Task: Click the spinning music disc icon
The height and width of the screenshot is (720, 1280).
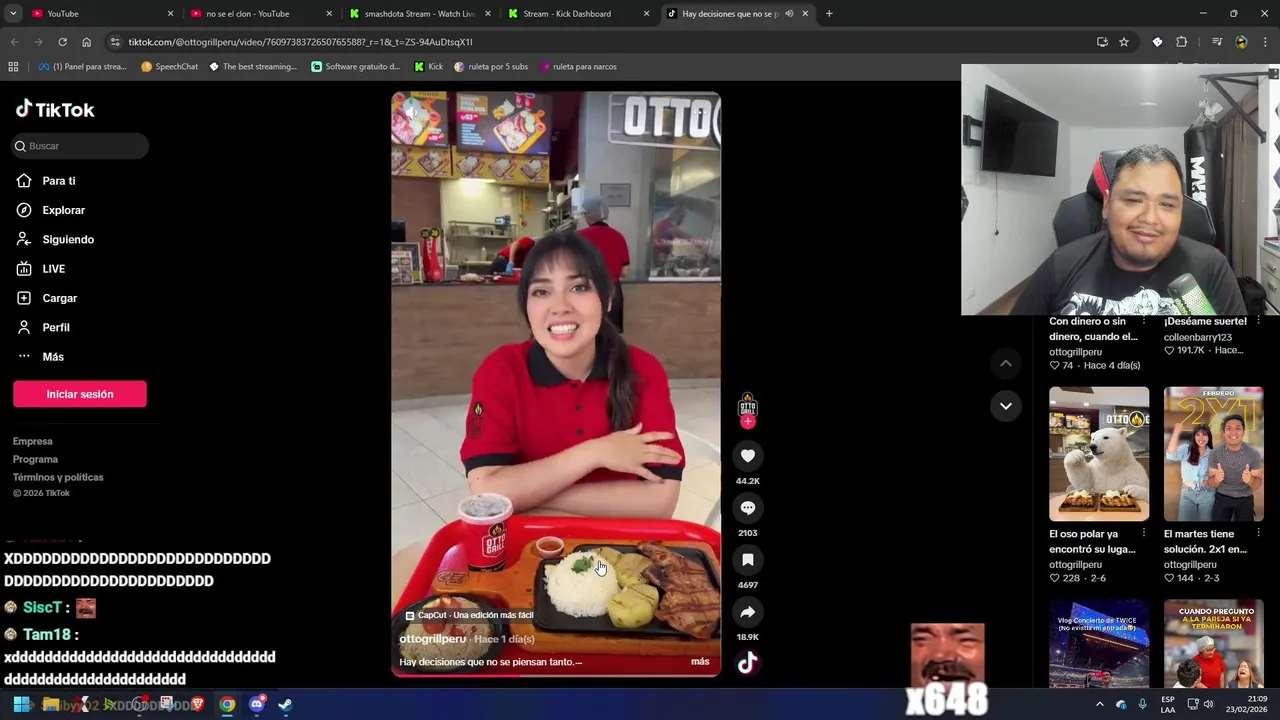Action: [747, 662]
